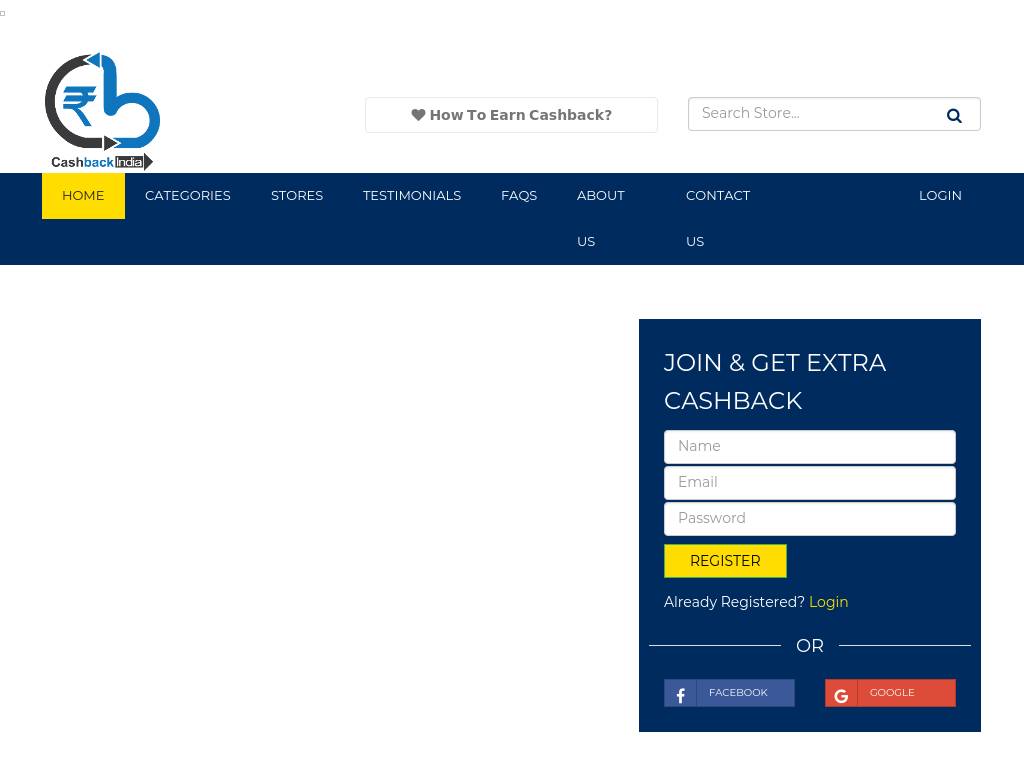Click the Google G icon
This screenshot has width=1024, height=768.
tap(841, 694)
